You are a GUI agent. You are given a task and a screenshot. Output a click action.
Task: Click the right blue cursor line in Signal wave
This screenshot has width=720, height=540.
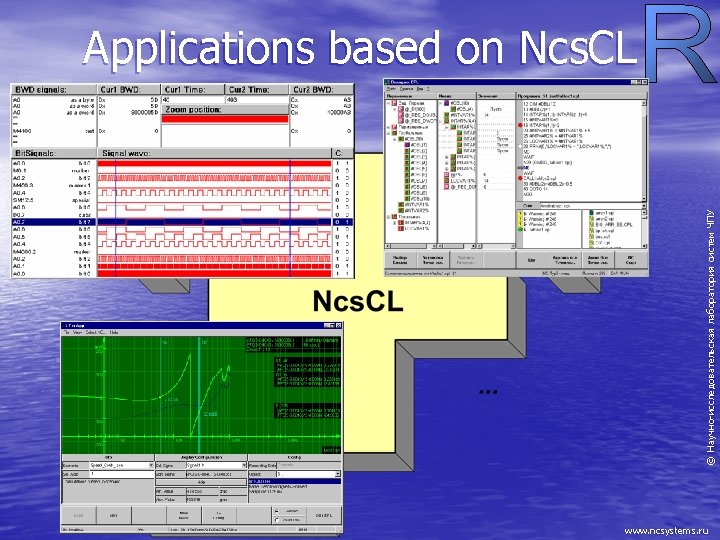pyautogui.click(x=290, y=218)
